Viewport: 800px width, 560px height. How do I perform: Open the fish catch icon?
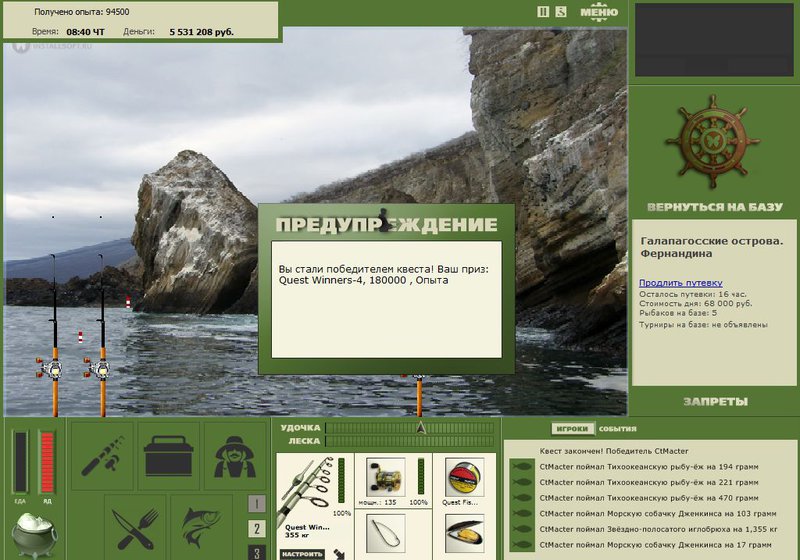click(x=202, y=527)
